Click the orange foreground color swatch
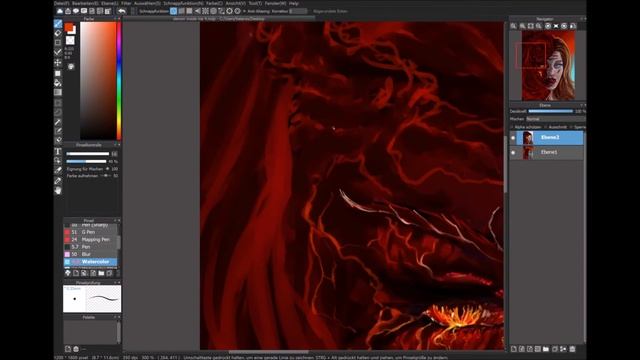This screenshot has width=640, height=360. pos(69,28)
